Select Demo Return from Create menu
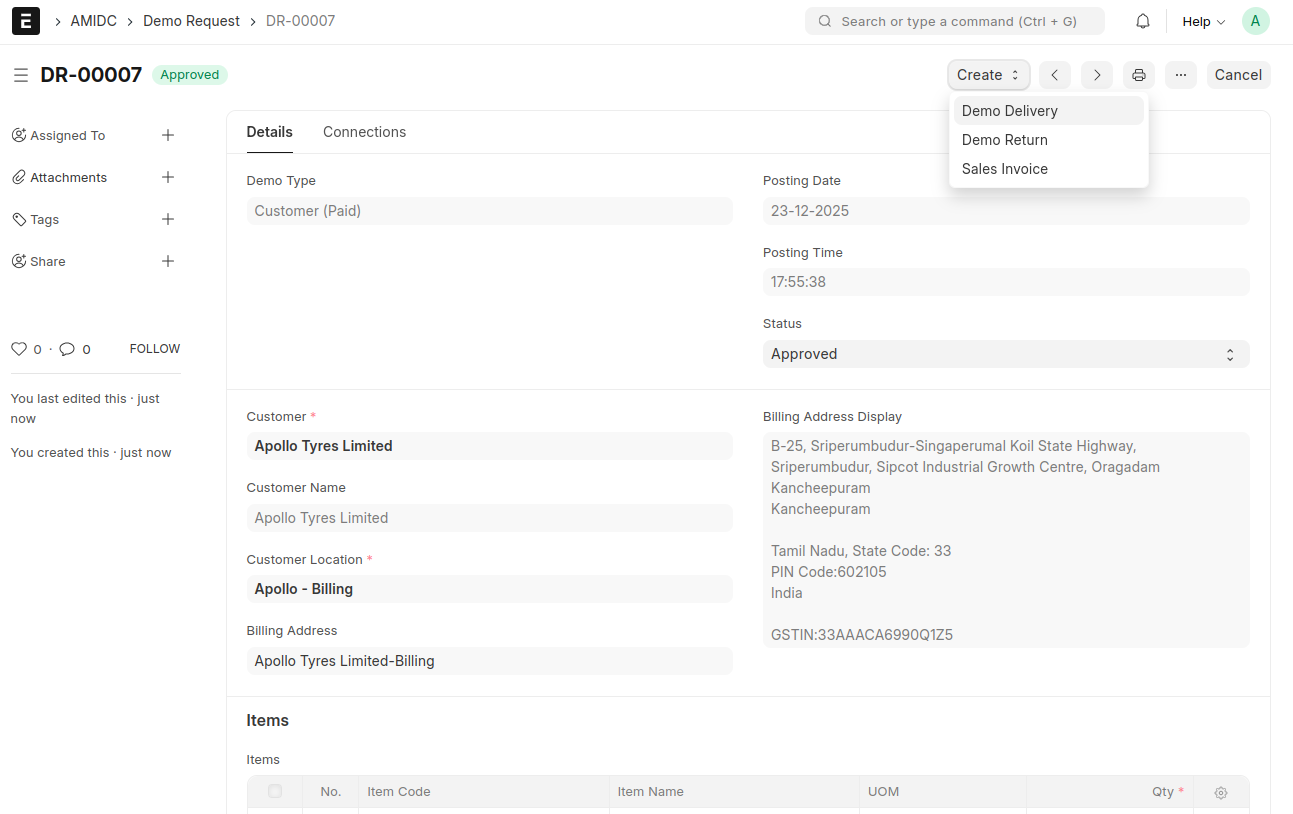Screen dimensions: 1293x814 (x=1004, y=140)
